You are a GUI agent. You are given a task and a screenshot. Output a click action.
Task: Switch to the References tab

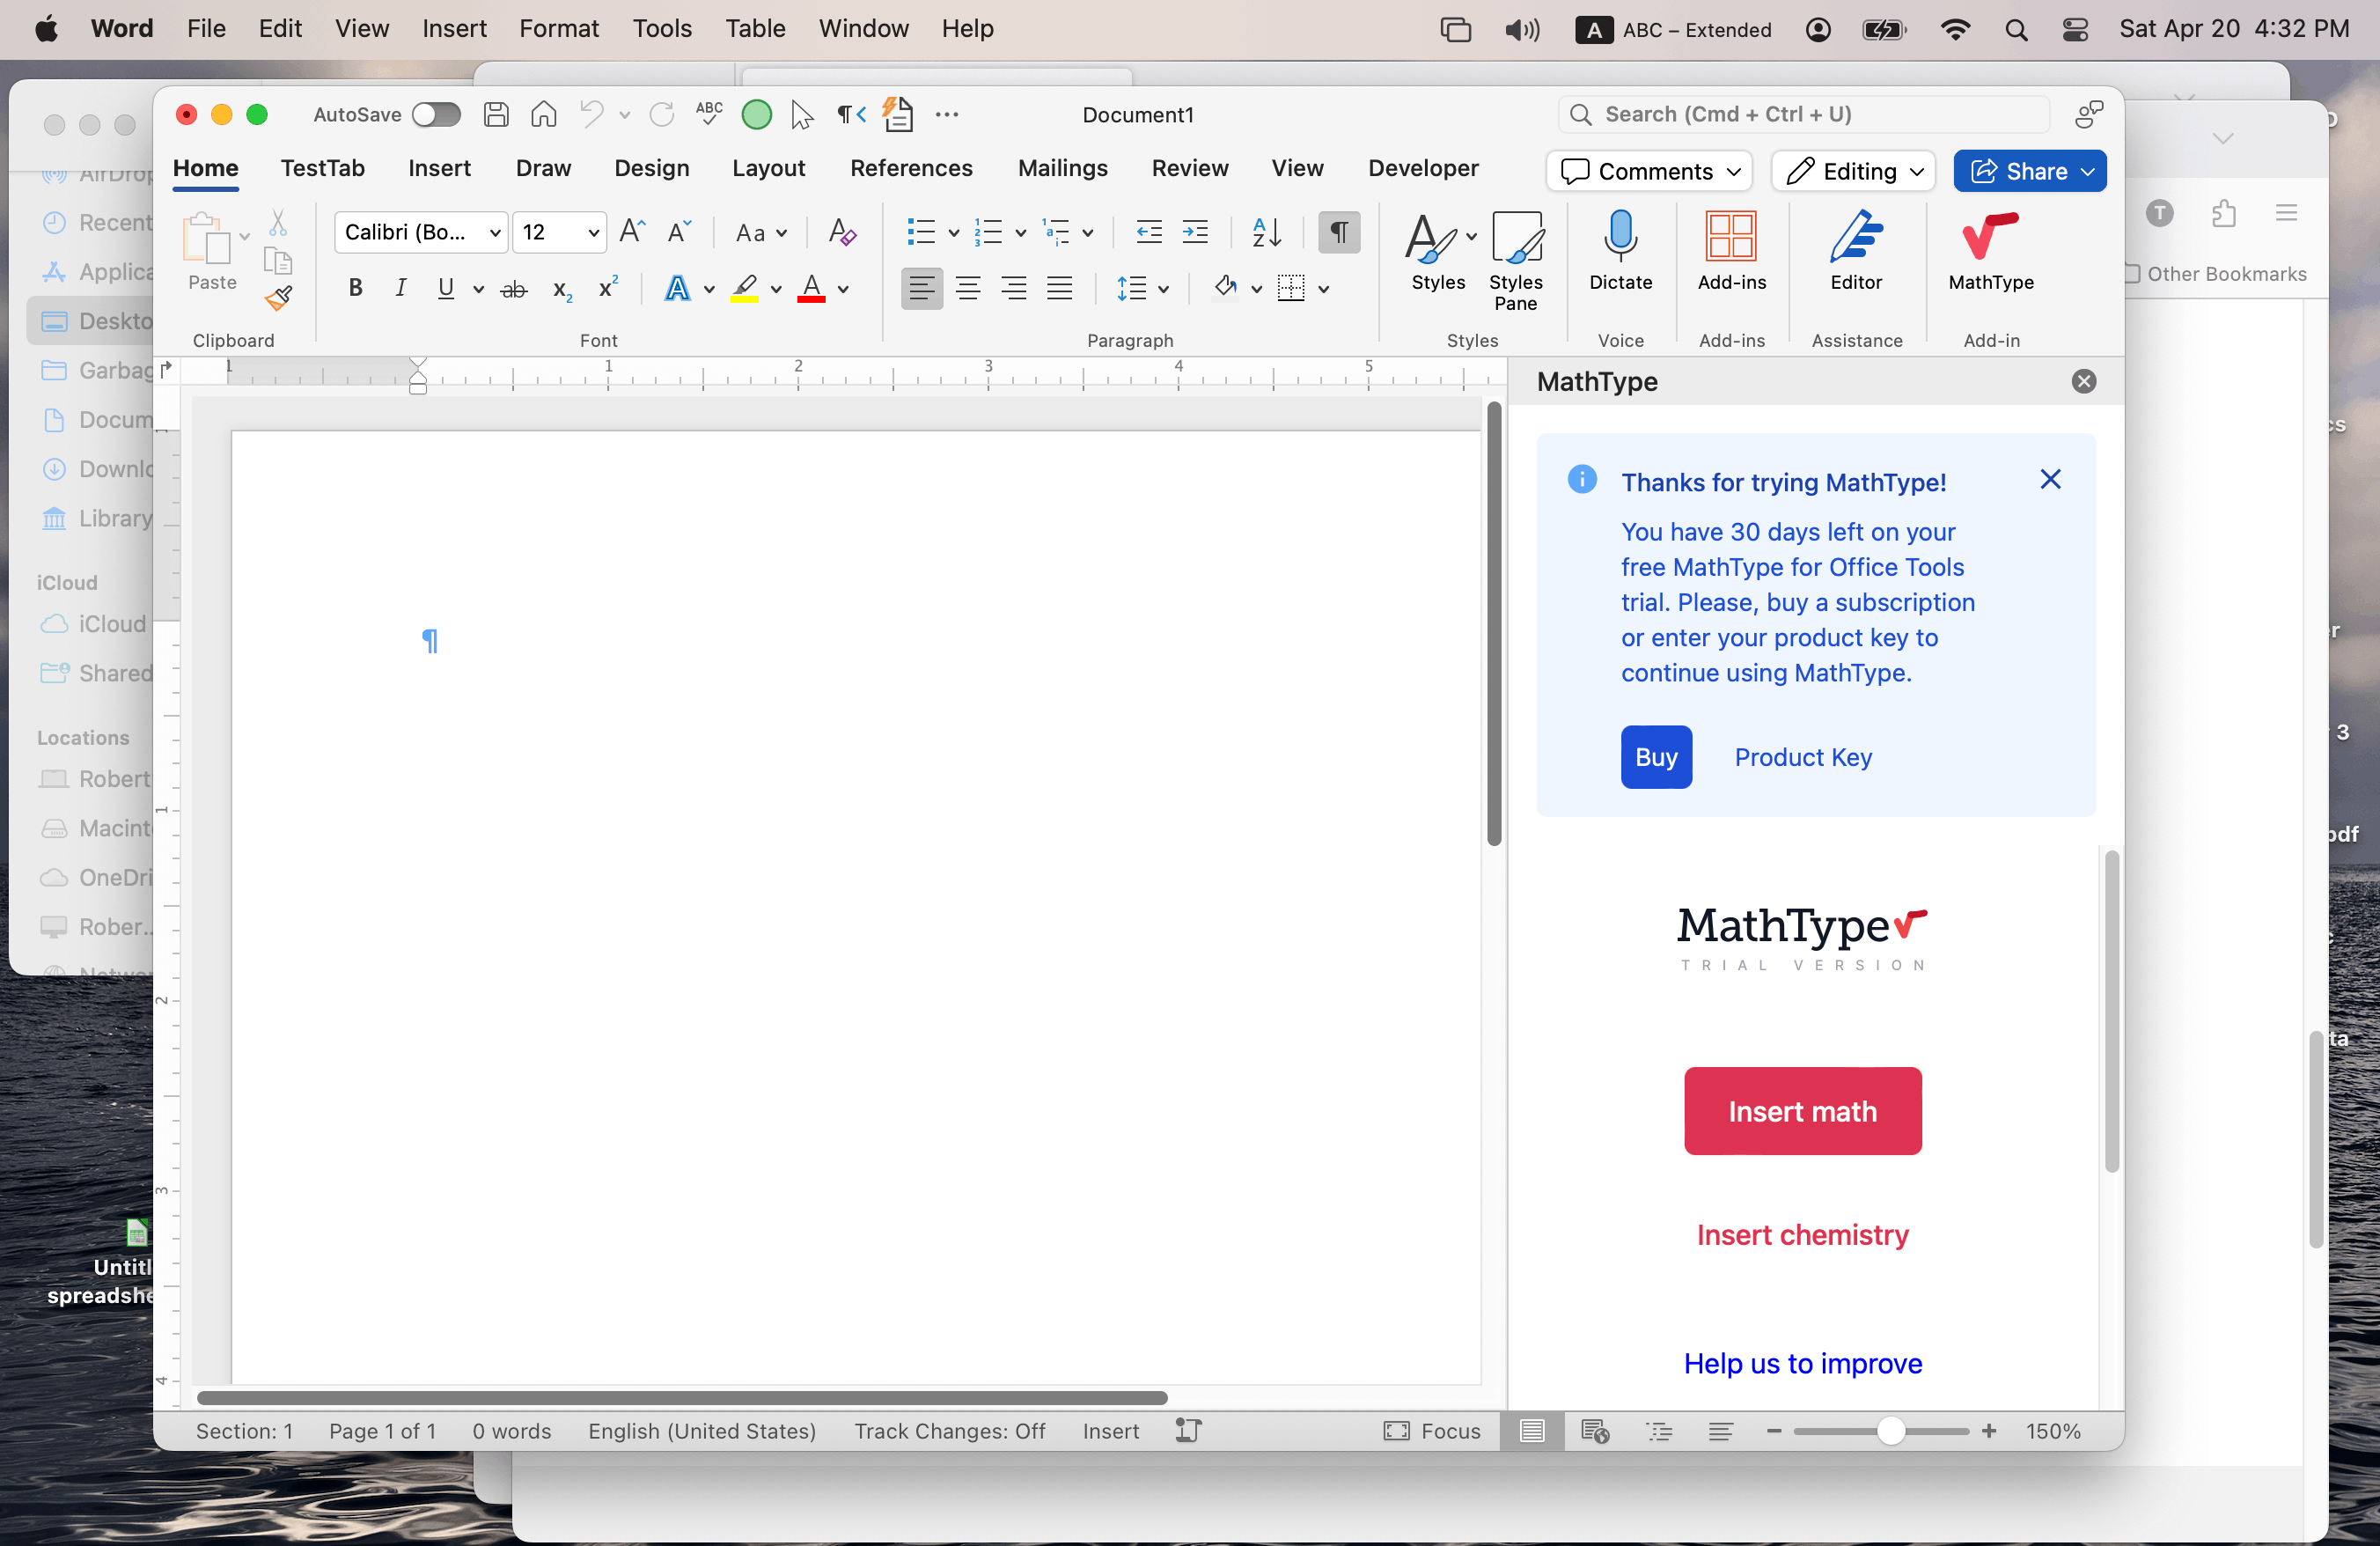pos(911,168)
